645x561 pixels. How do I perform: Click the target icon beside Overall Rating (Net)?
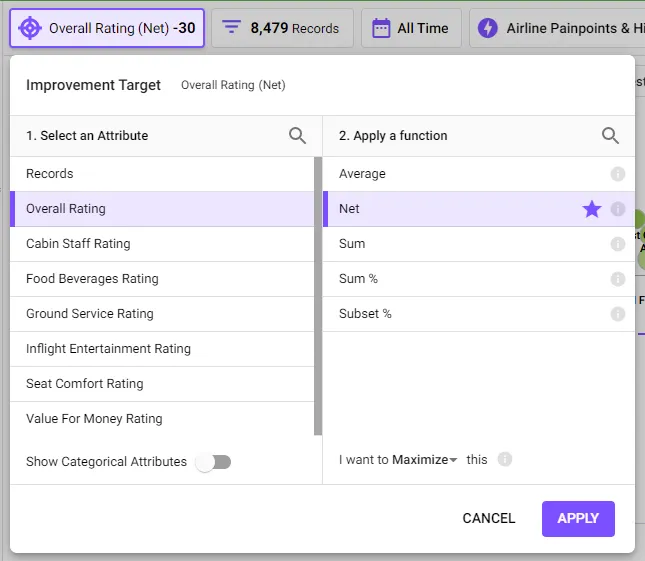pyautogui.click(x=30, y=28)
